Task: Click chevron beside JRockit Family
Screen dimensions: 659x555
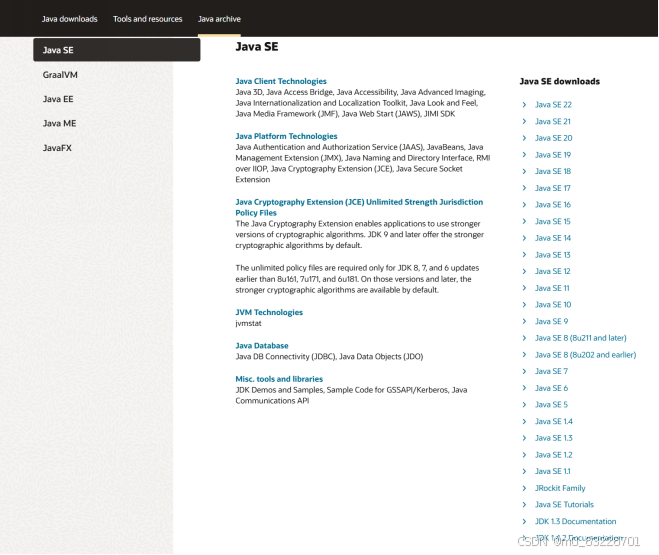Action: [x=524, y=488]
